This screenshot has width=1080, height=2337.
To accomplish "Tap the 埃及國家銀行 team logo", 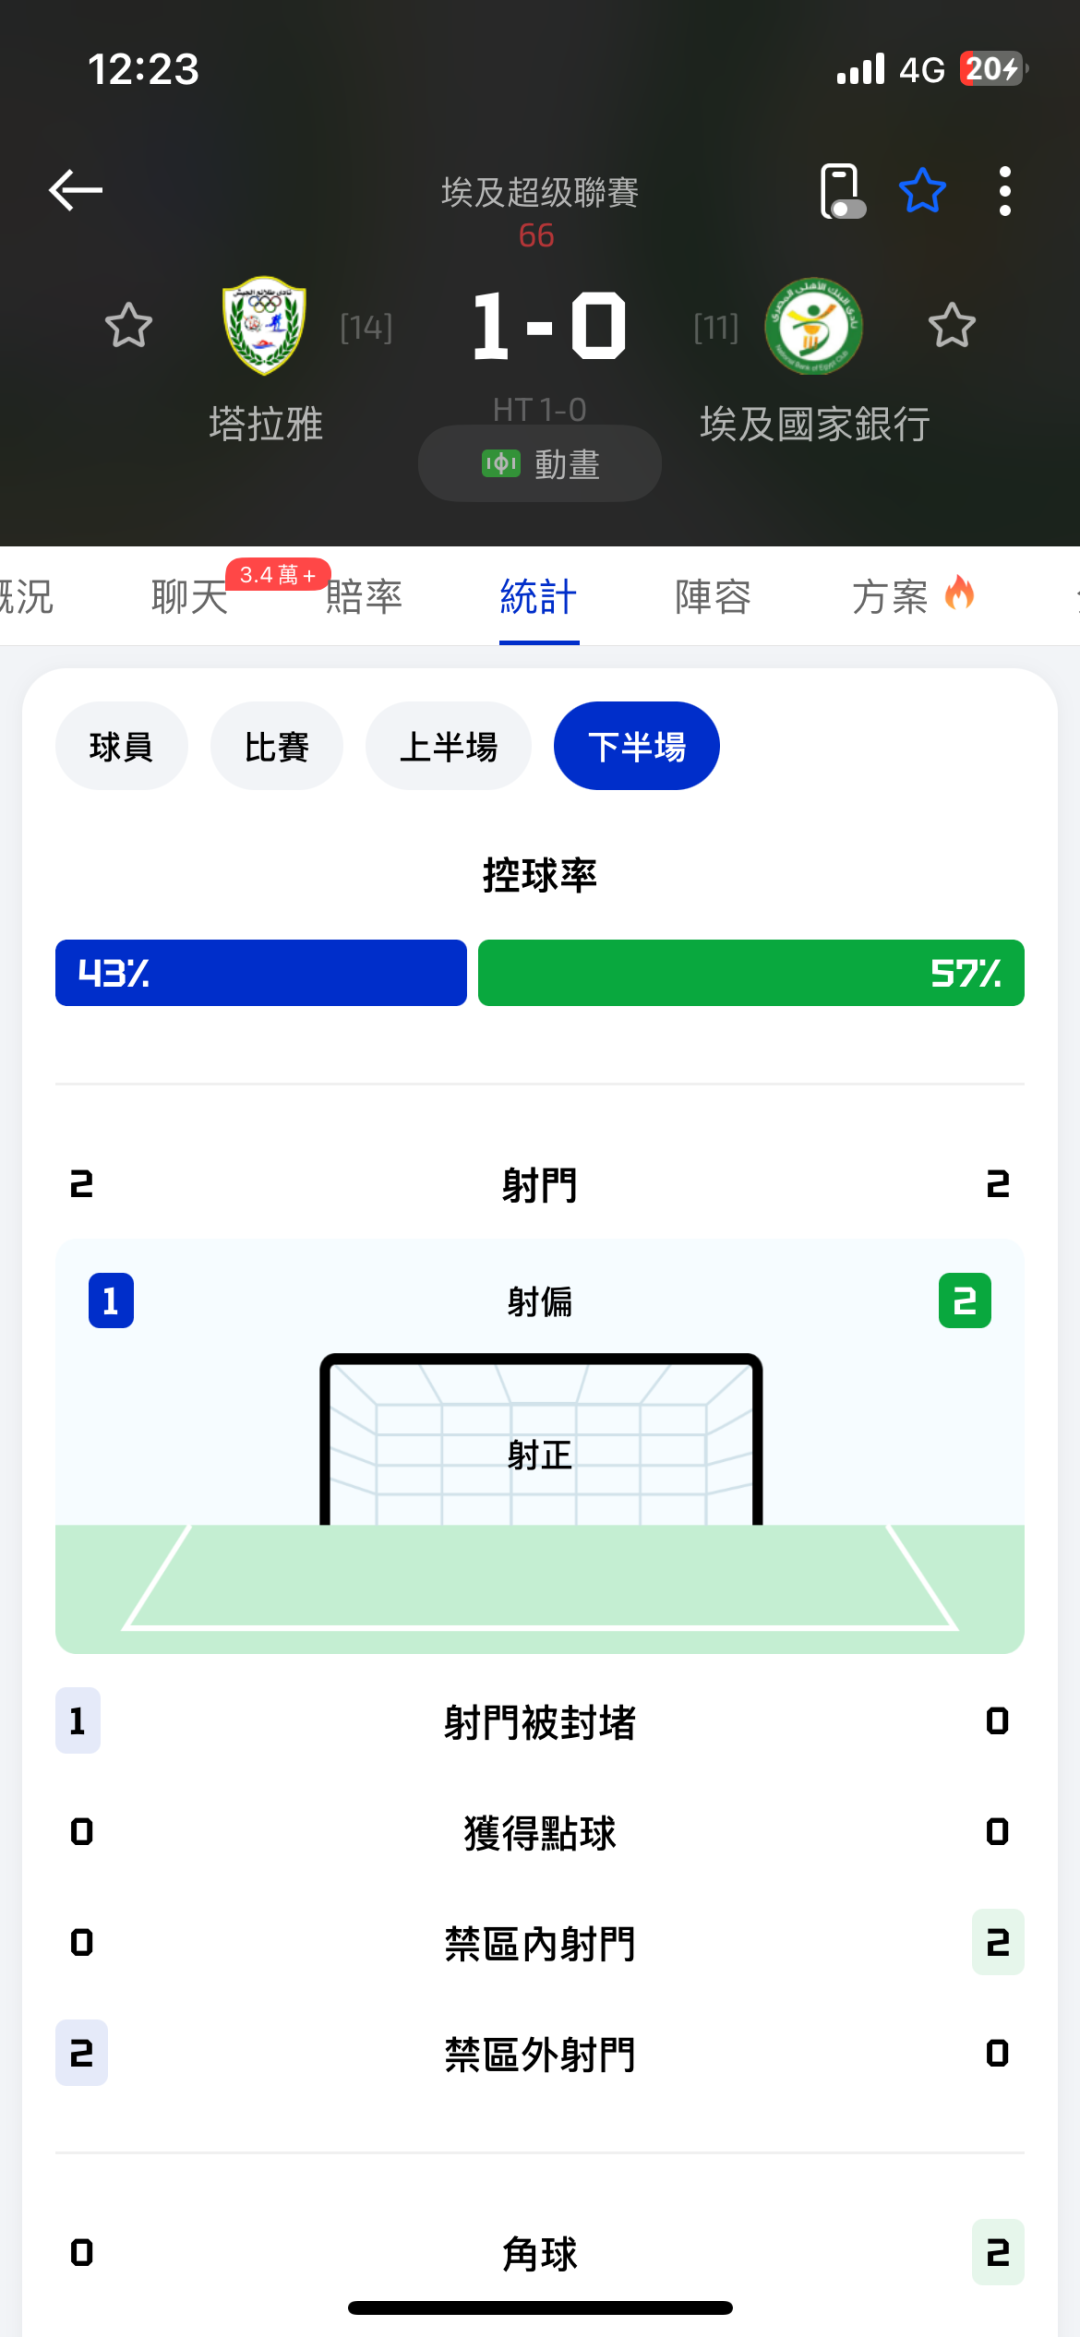I will pos(813,326).
